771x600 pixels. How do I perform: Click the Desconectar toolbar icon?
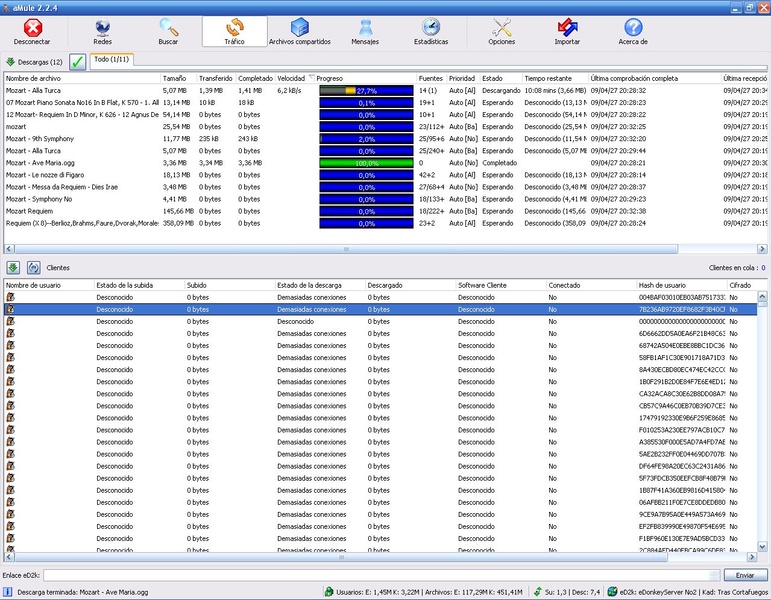coord(32,28)
